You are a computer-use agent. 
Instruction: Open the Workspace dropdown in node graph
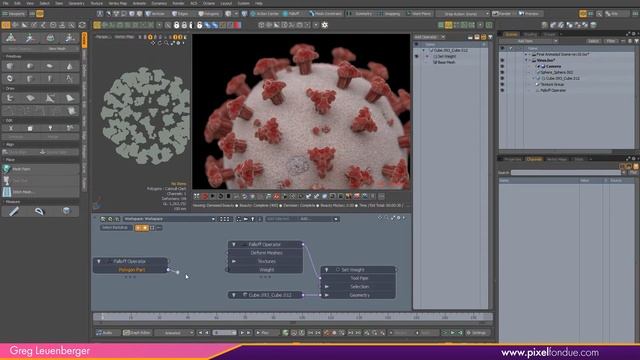point(169,219)
